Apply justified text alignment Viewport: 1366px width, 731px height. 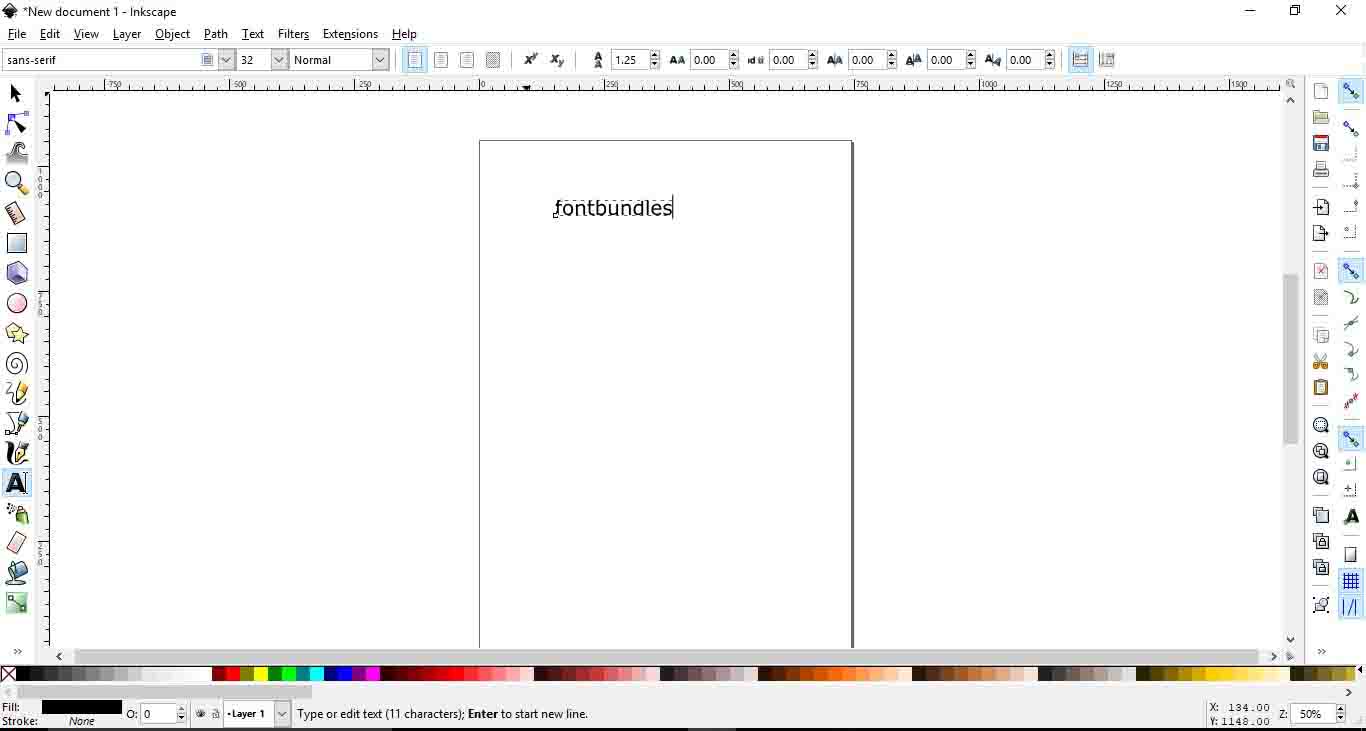[x=492, y=60]
